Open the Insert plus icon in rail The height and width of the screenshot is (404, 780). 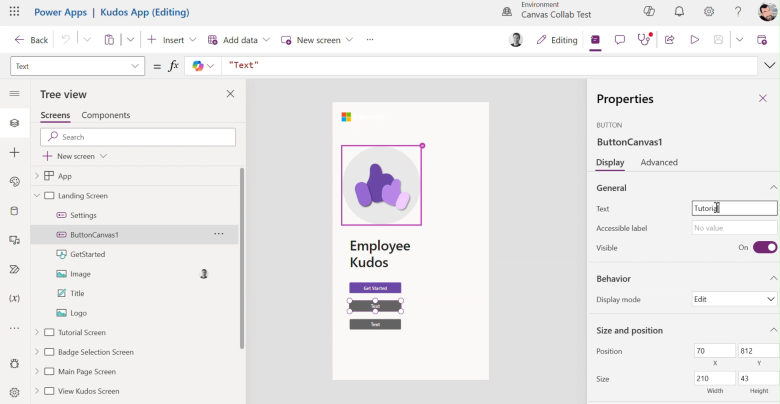pos(14,152)
